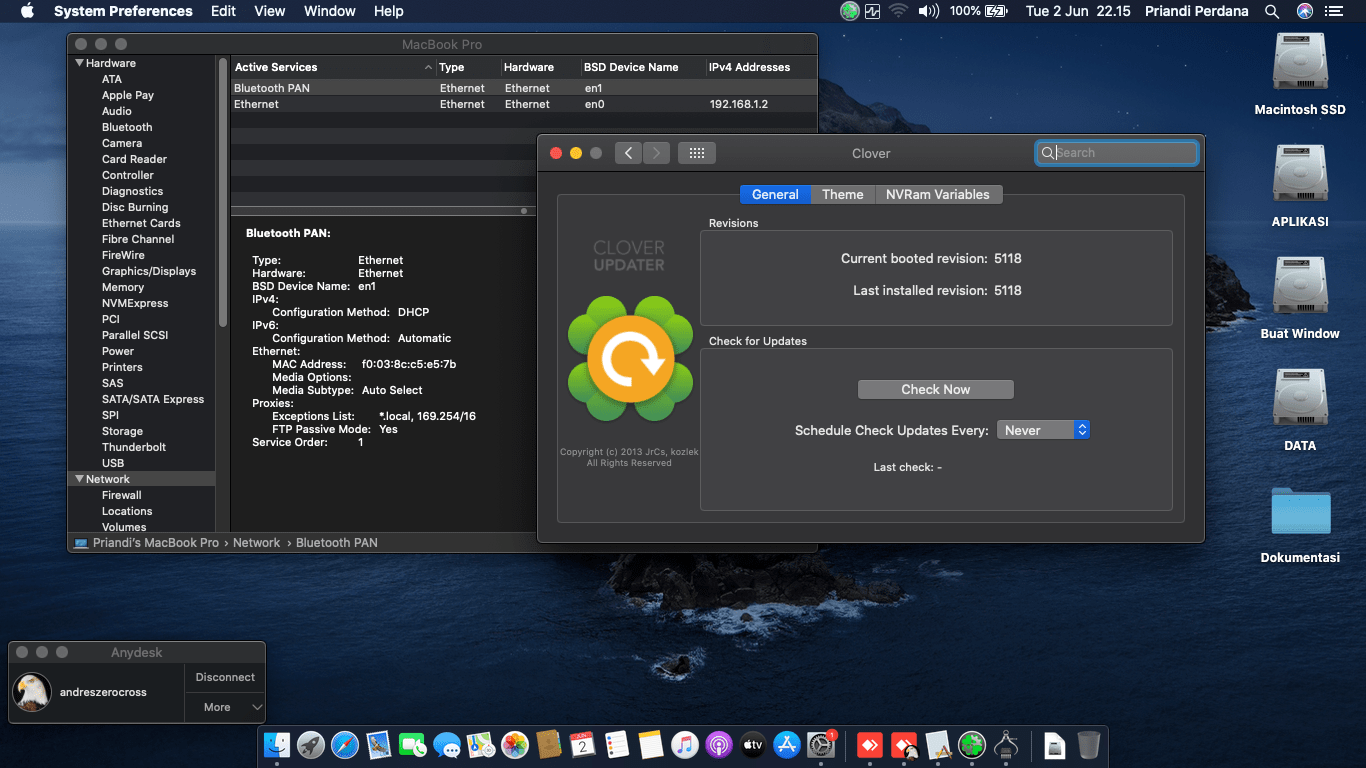Select Thunderbolt in the sidebar
Viewport: 1366px width, 768px height.
(134, 447)
